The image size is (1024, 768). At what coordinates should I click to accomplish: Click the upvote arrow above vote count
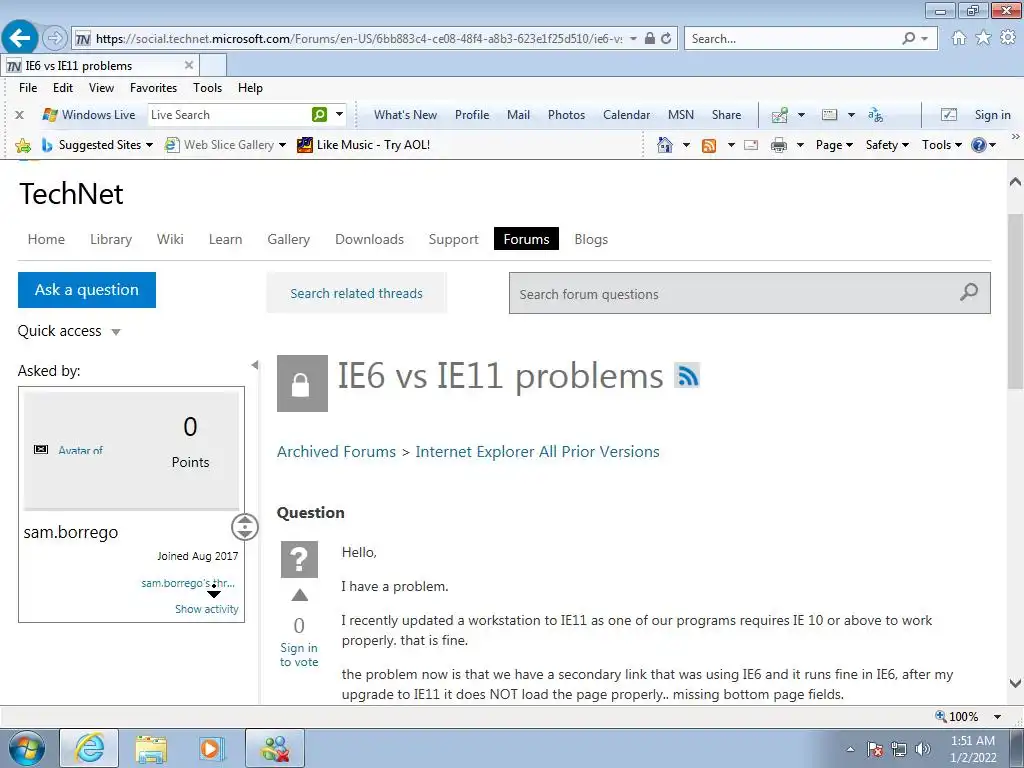click(300, 595)
